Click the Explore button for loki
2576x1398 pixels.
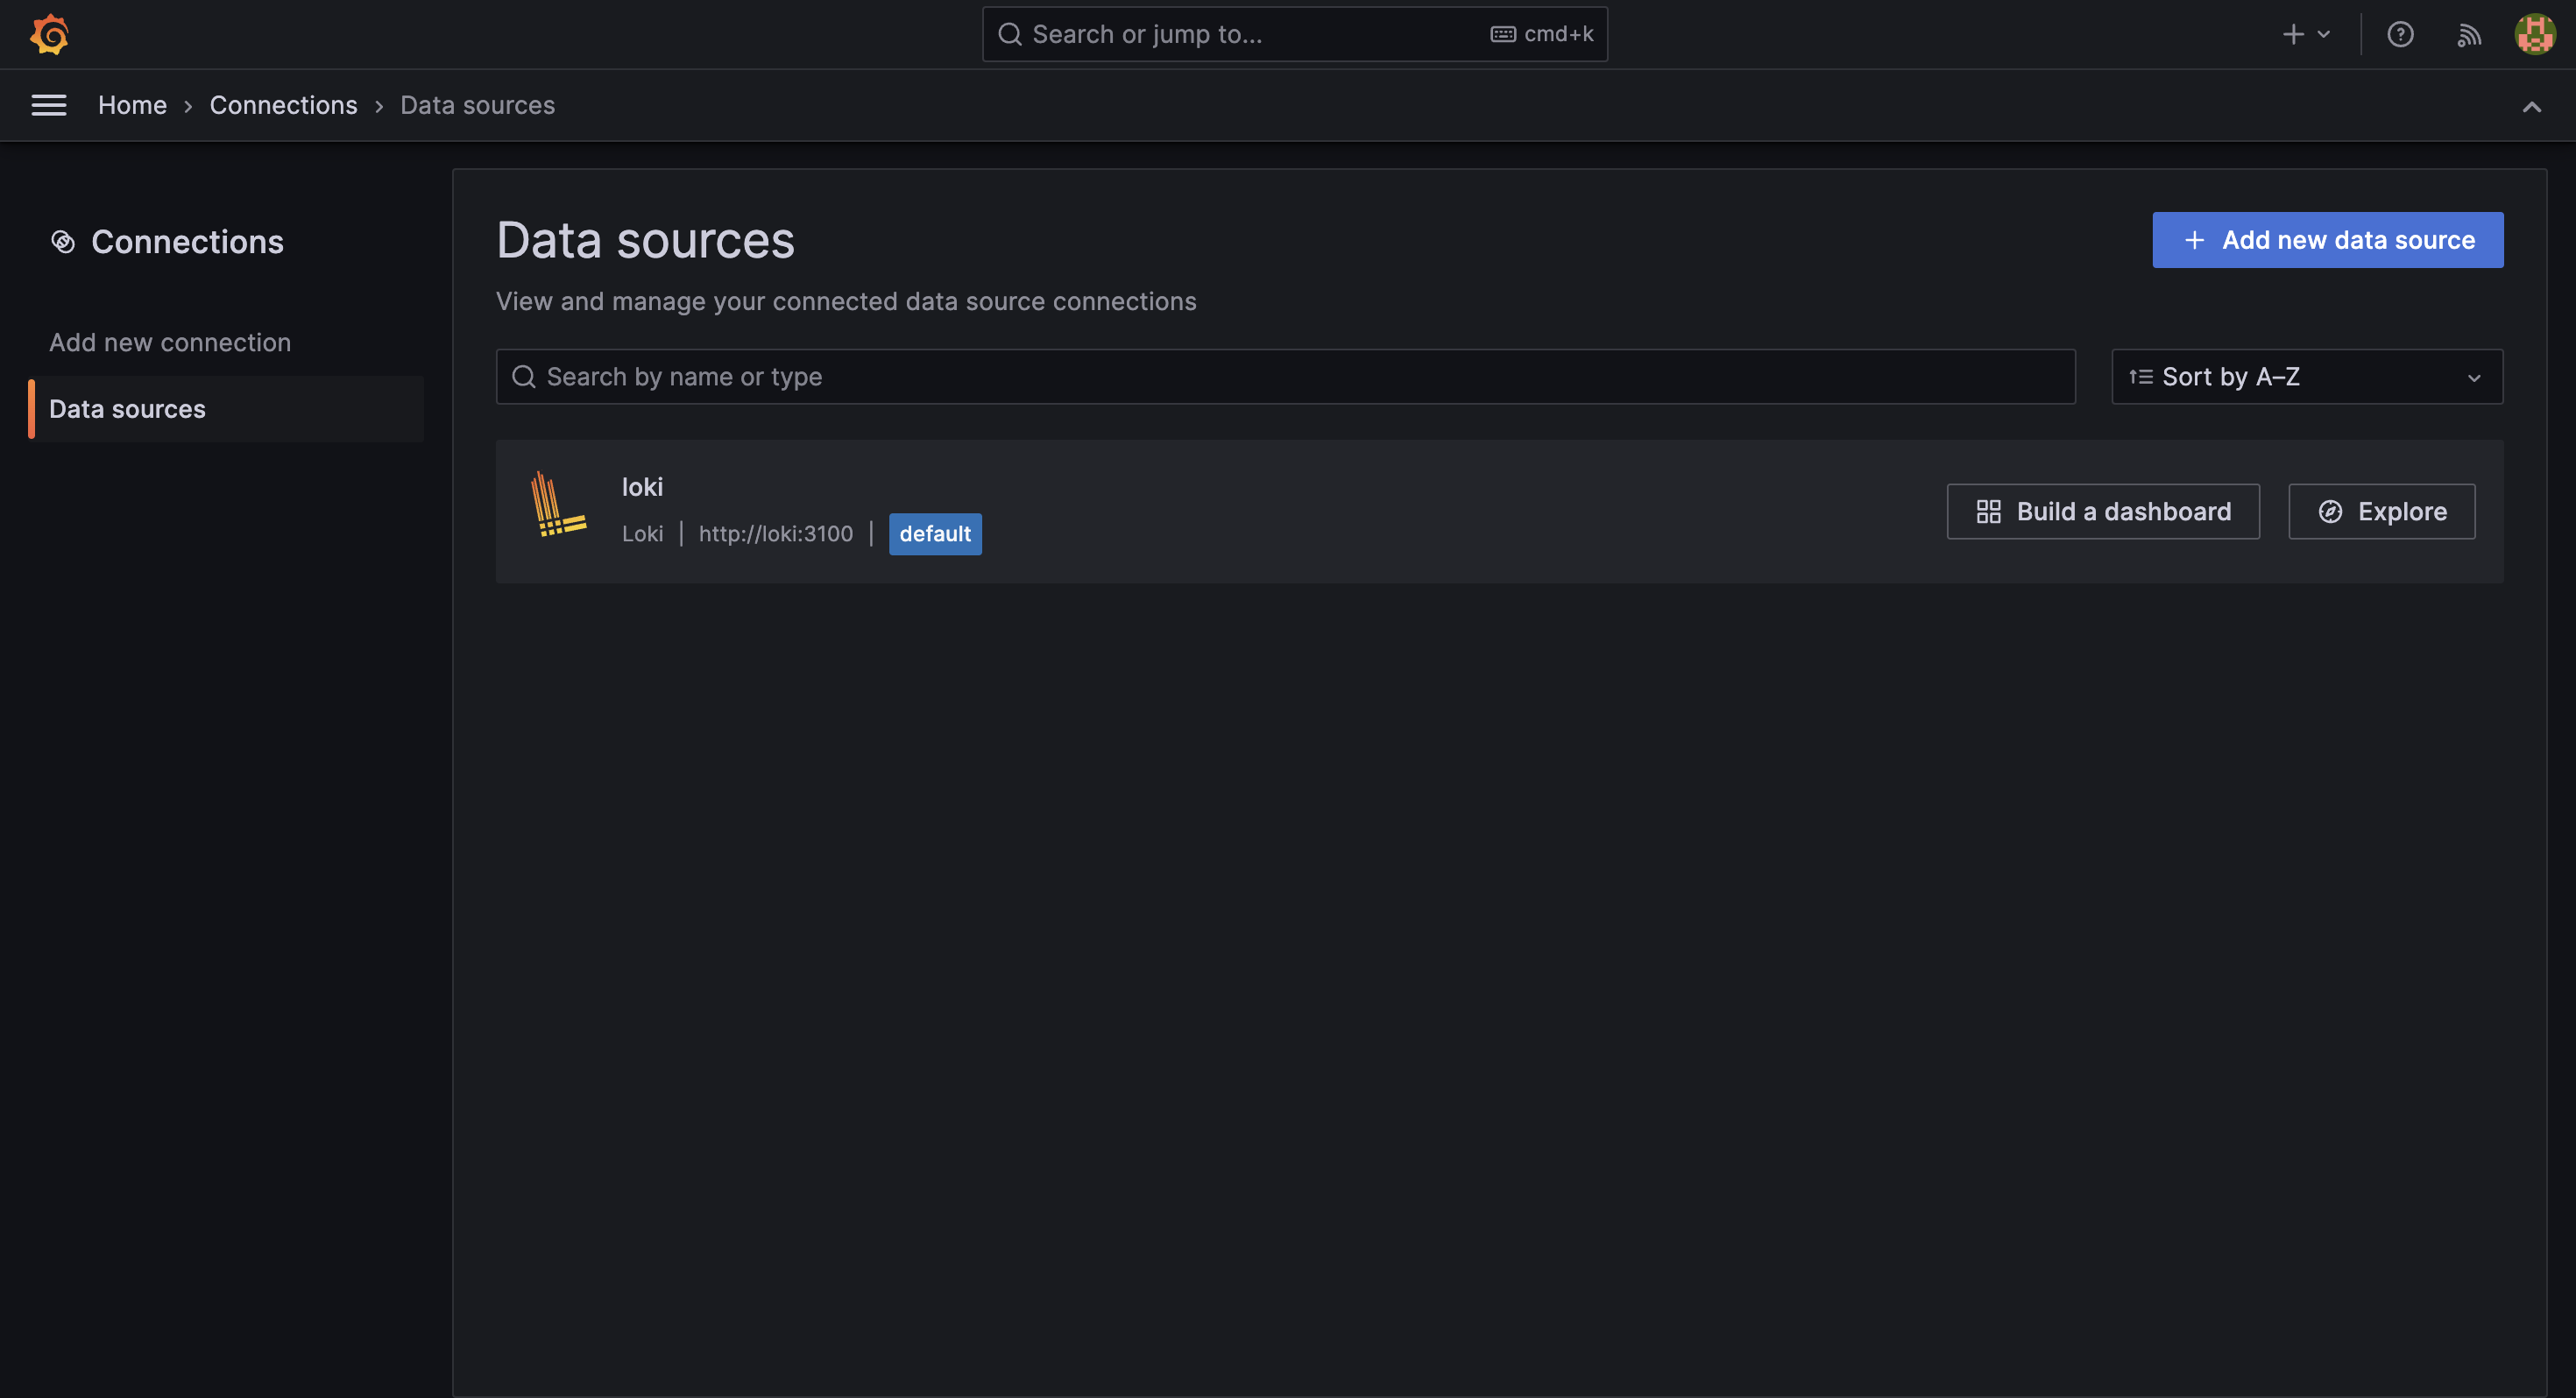(2381, 511)
